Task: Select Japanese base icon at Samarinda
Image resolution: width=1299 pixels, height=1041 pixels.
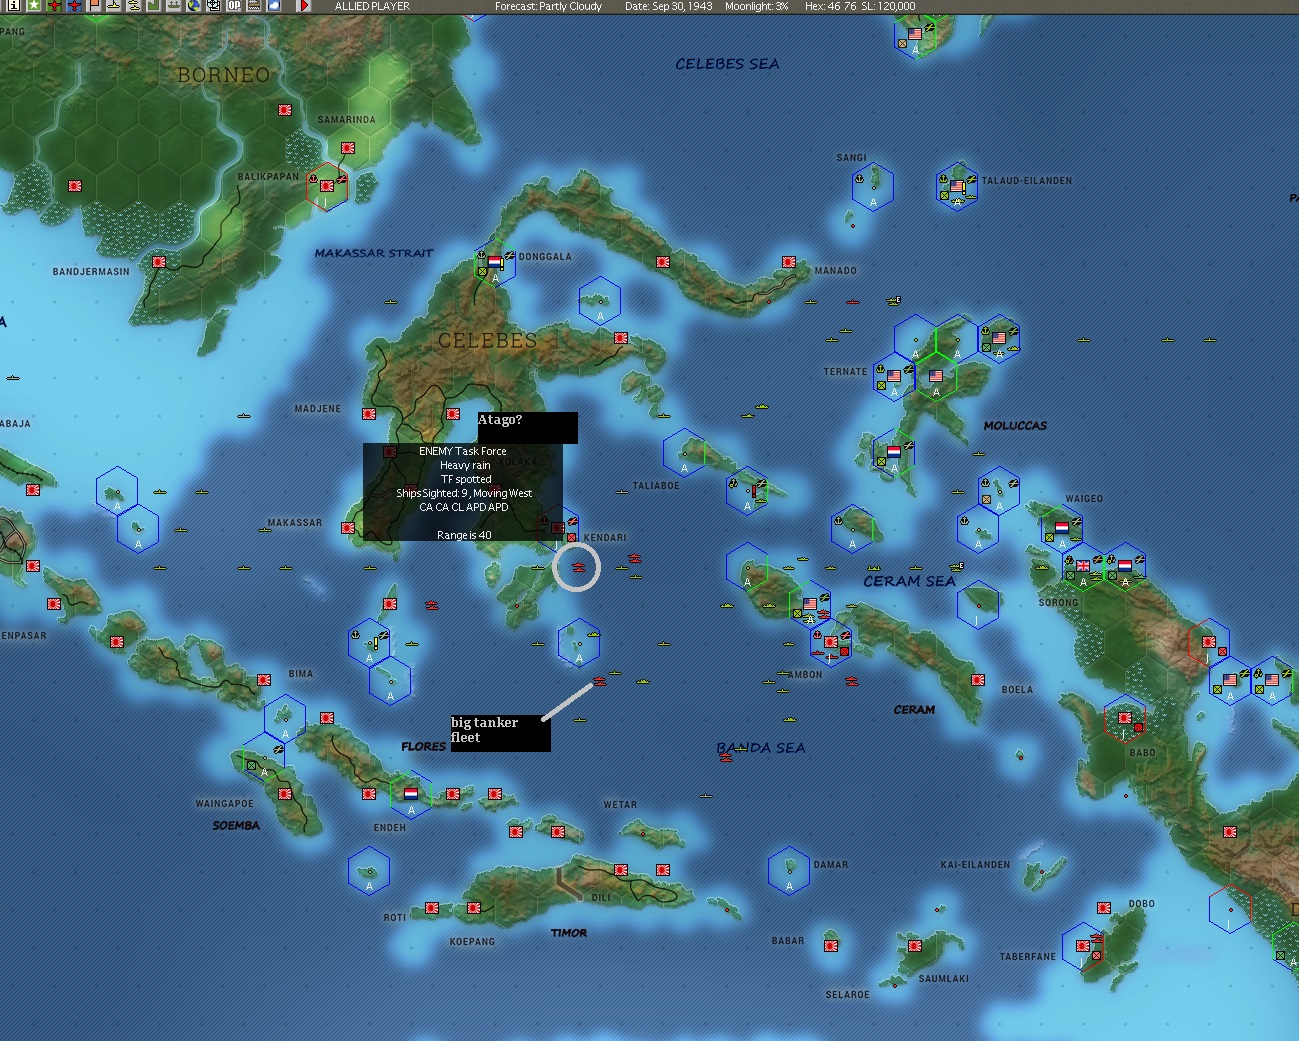Action: point(348,148)
